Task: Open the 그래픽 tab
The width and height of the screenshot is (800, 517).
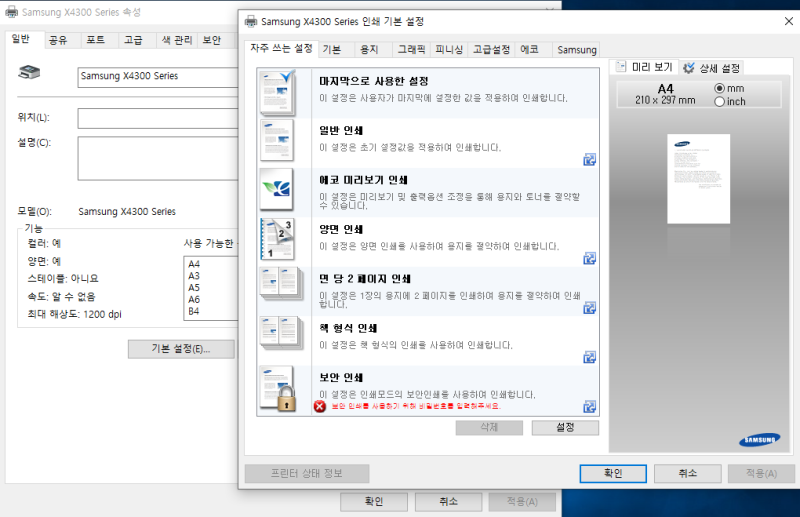Action: point(411,50)
